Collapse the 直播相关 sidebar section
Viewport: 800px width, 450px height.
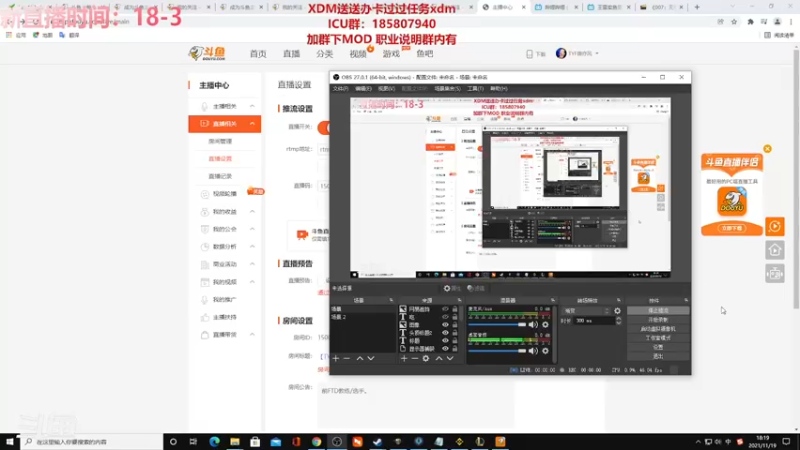tap(252, 123)
